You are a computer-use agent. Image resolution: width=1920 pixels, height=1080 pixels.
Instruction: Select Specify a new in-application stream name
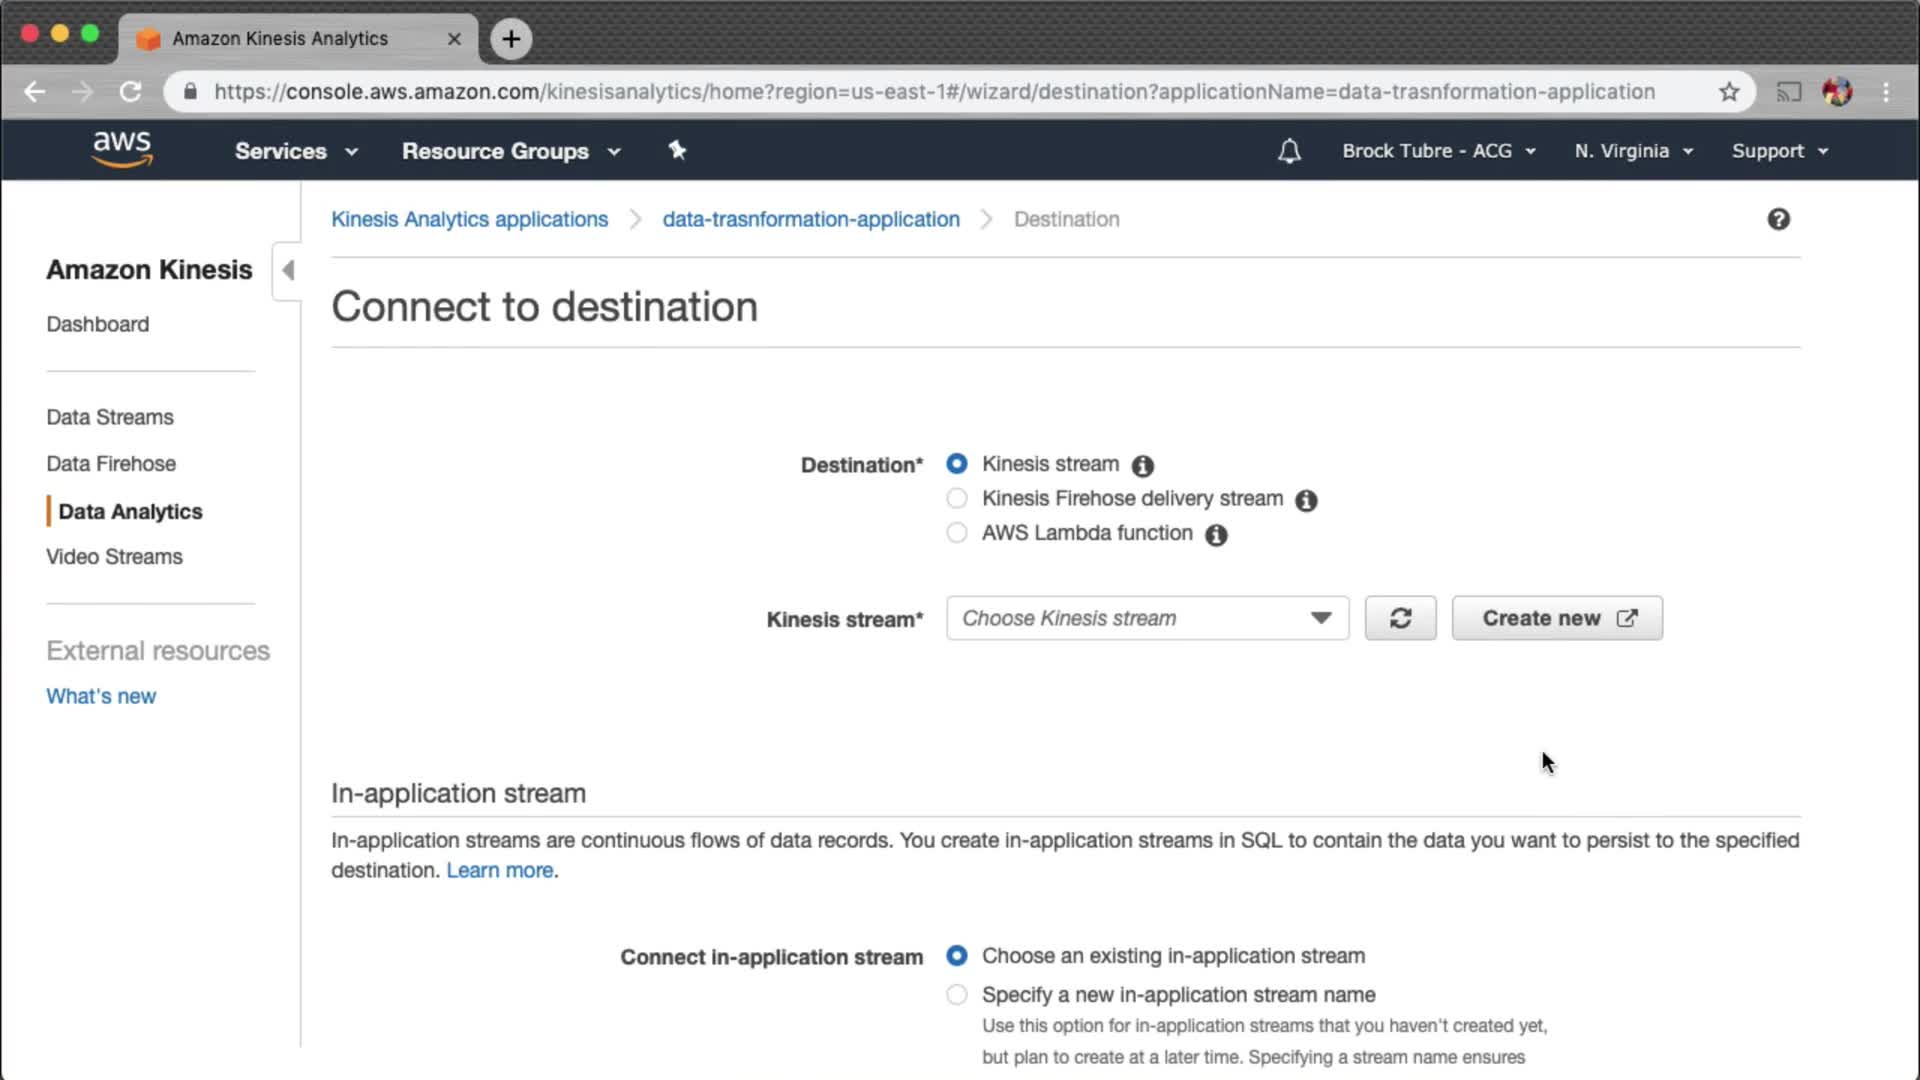click(957, 995)
